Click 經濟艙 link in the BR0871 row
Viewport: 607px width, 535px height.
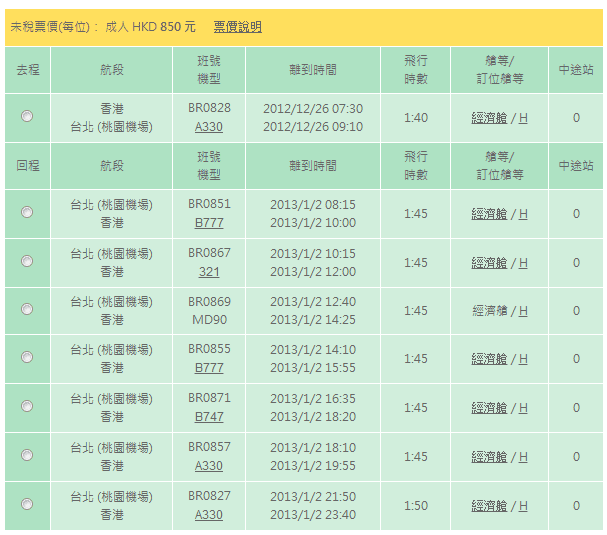point(489,408)
